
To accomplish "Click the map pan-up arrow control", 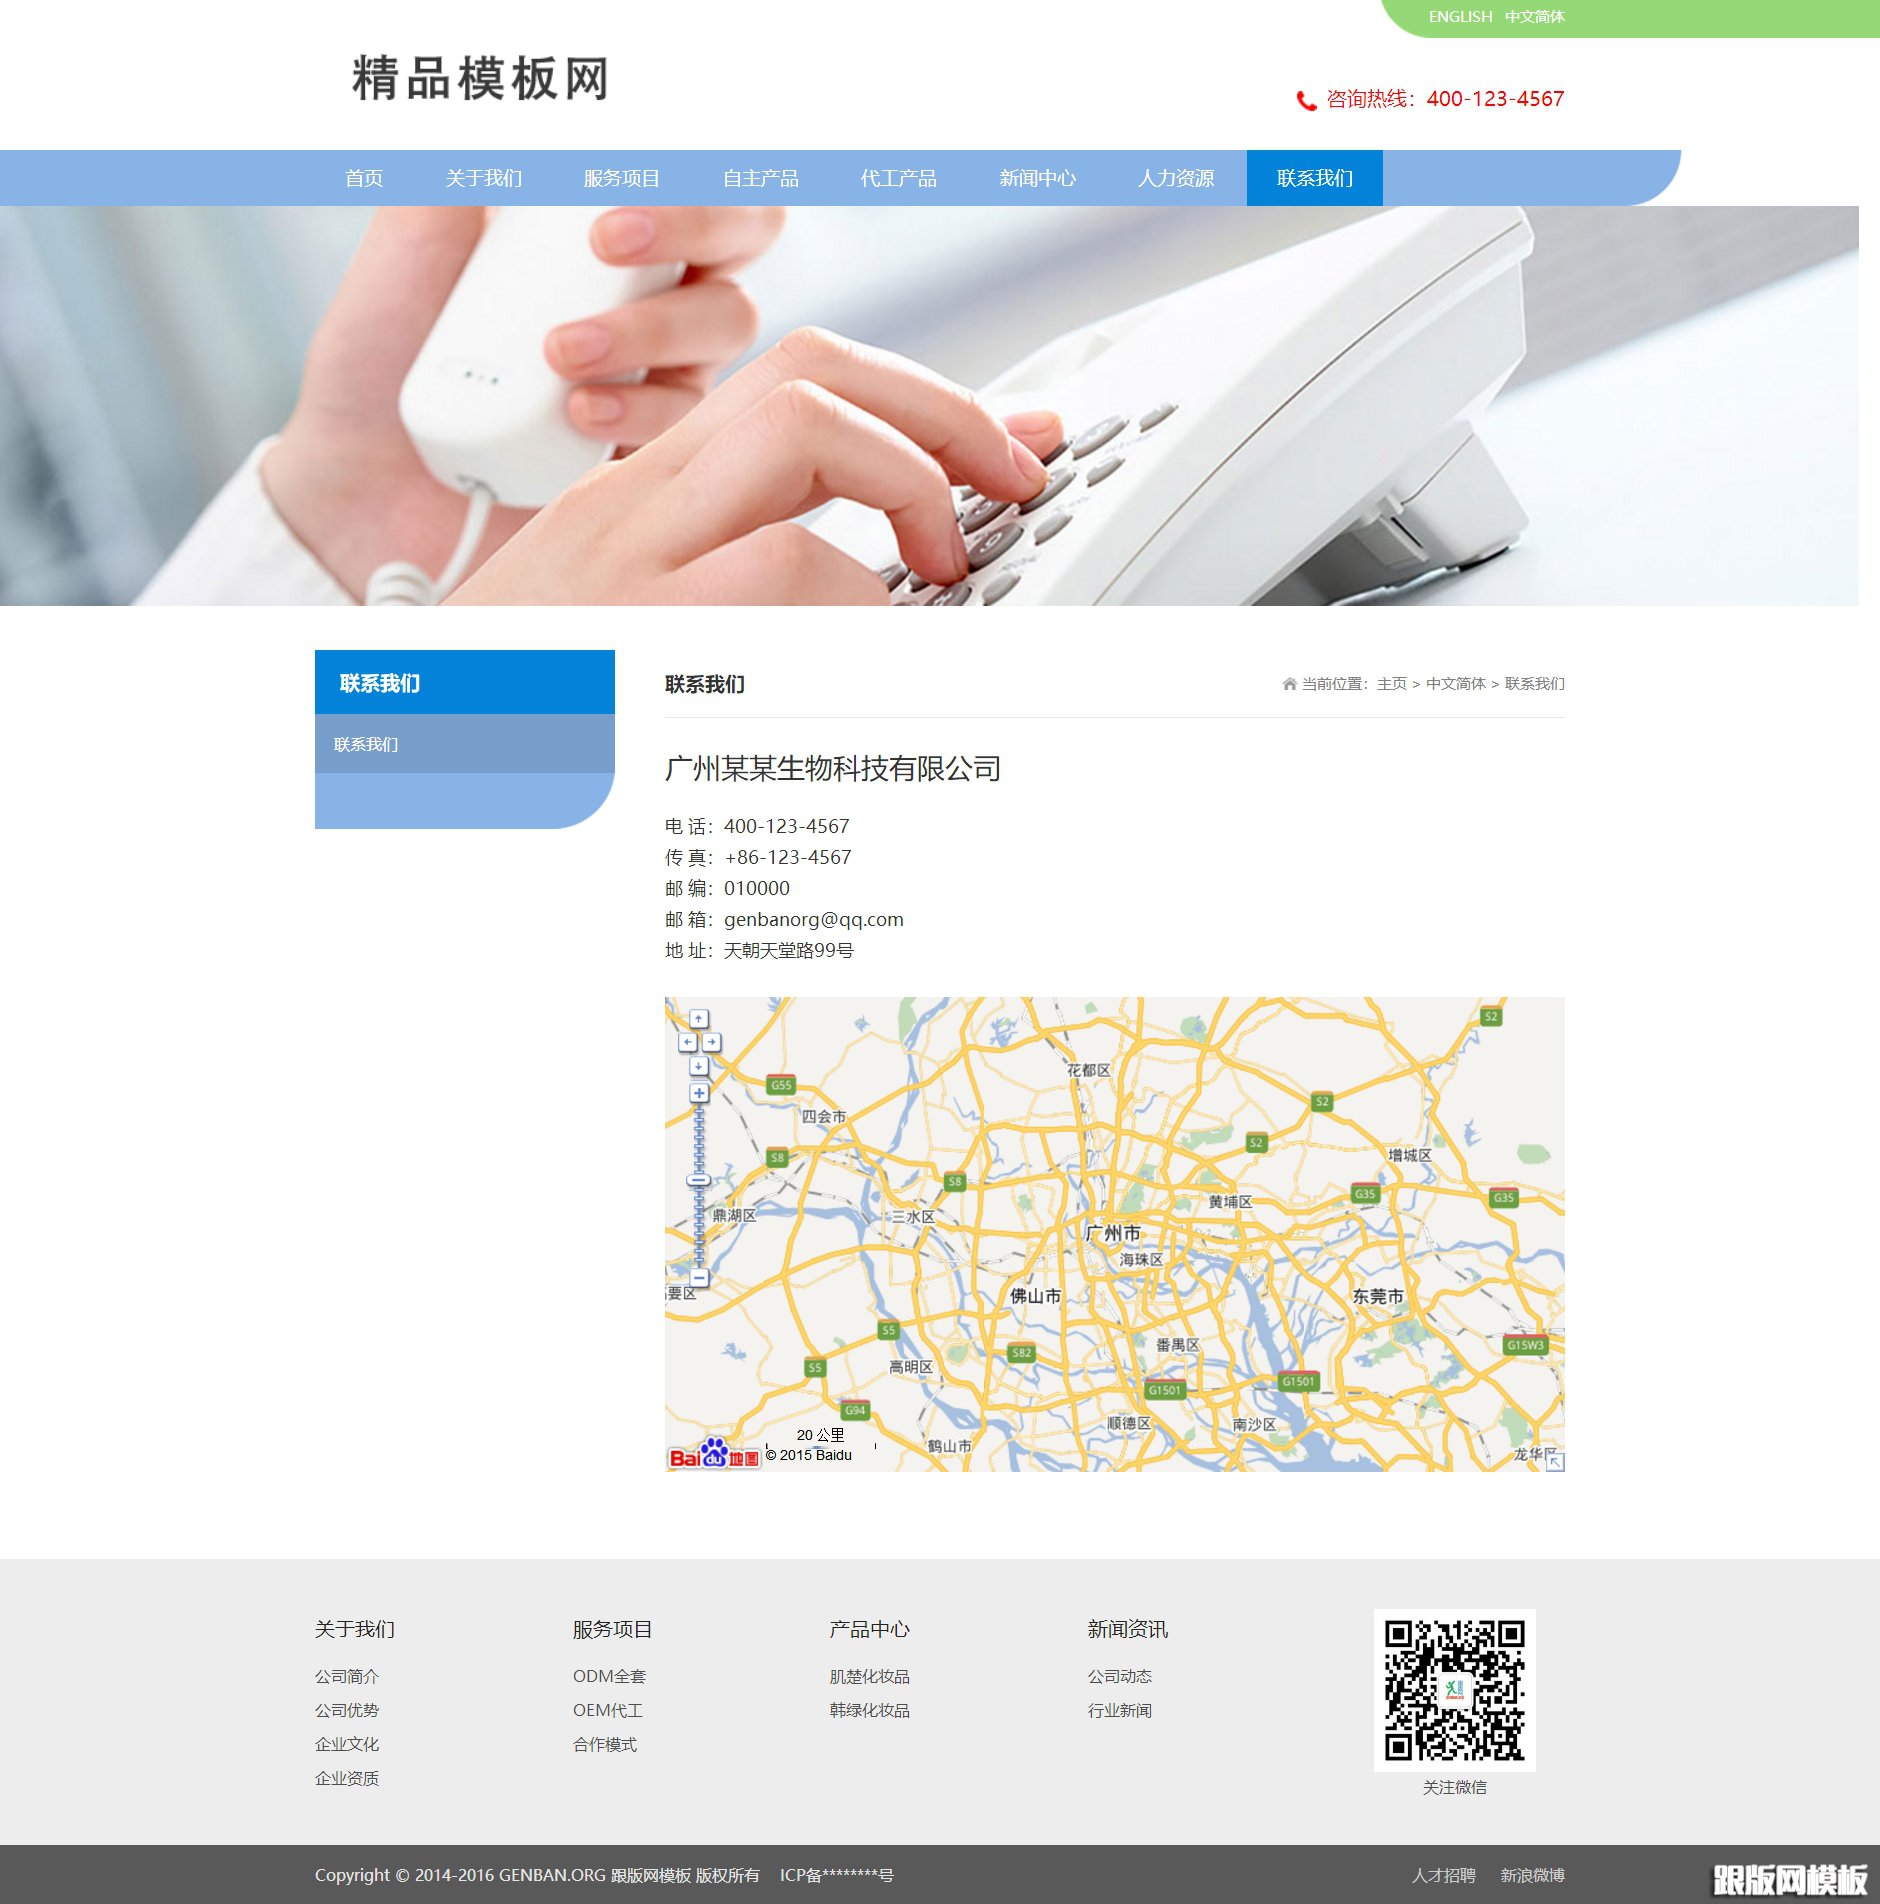I will 699,1019.
